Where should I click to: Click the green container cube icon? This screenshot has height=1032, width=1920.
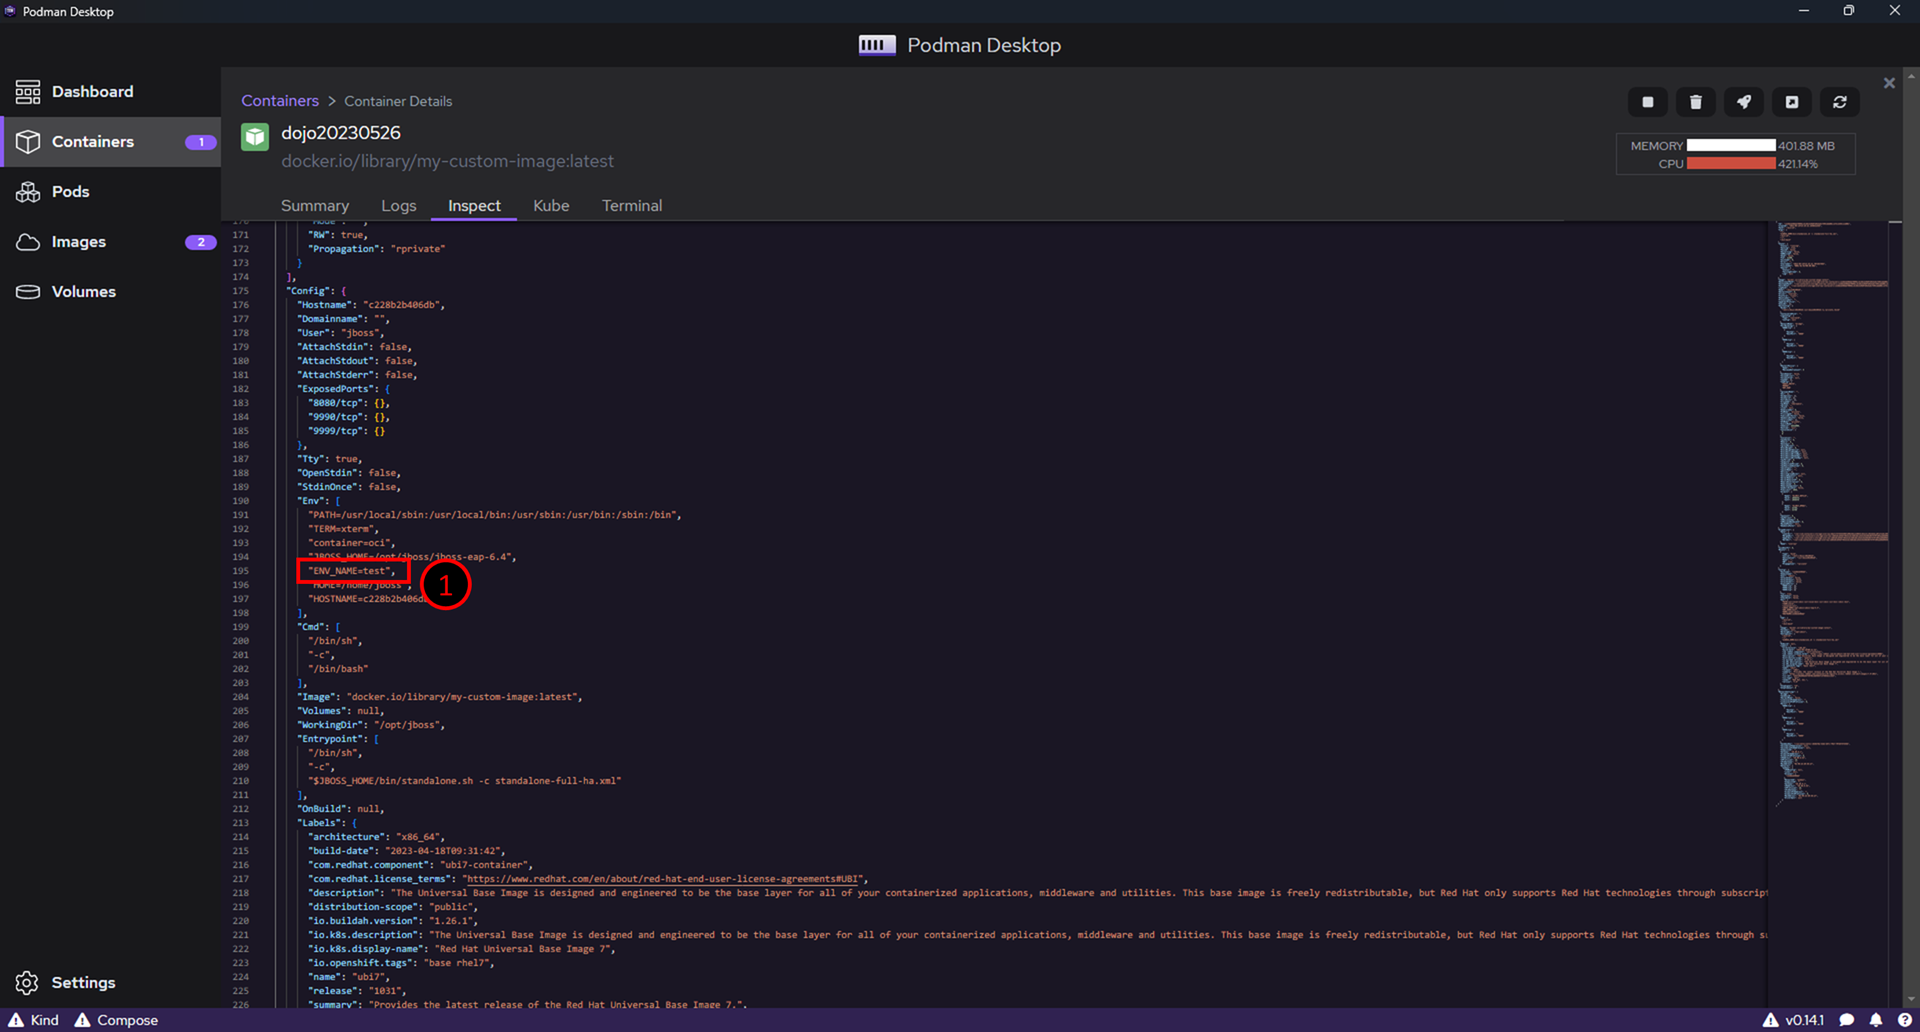[255, 137]
